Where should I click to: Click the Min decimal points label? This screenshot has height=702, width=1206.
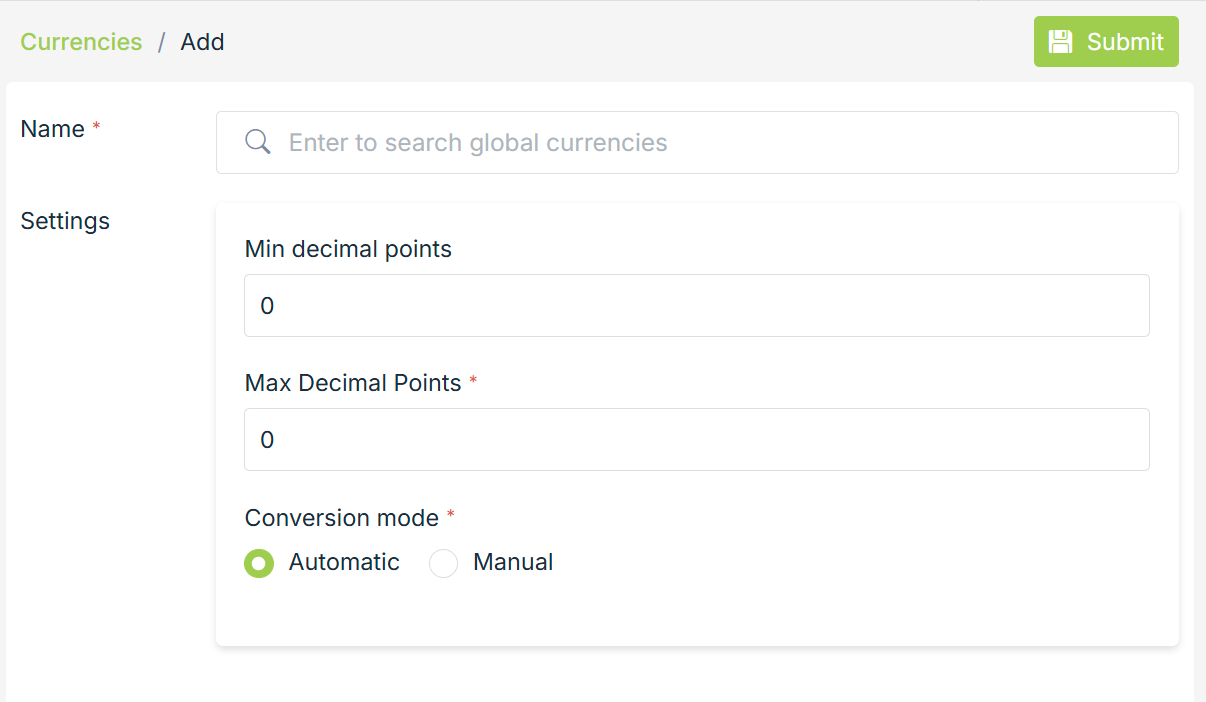coord(348,249)
